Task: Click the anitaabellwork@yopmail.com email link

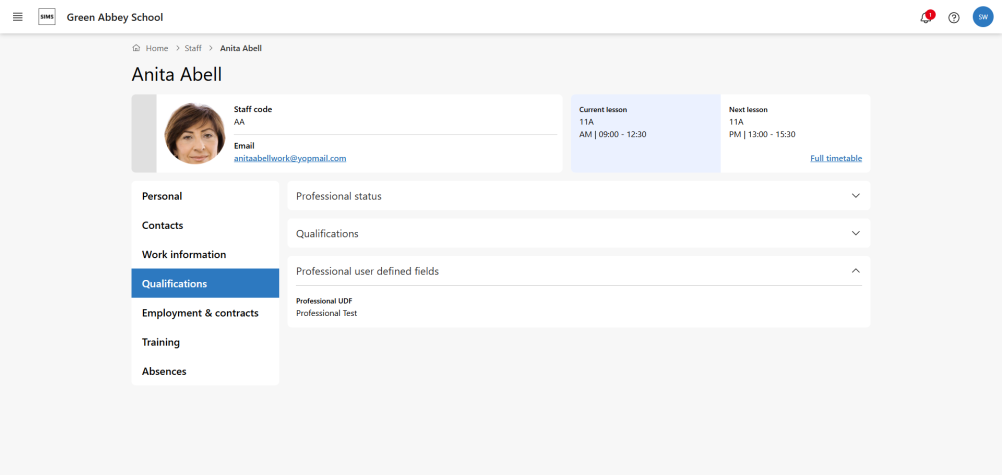Action: (290, 158)
